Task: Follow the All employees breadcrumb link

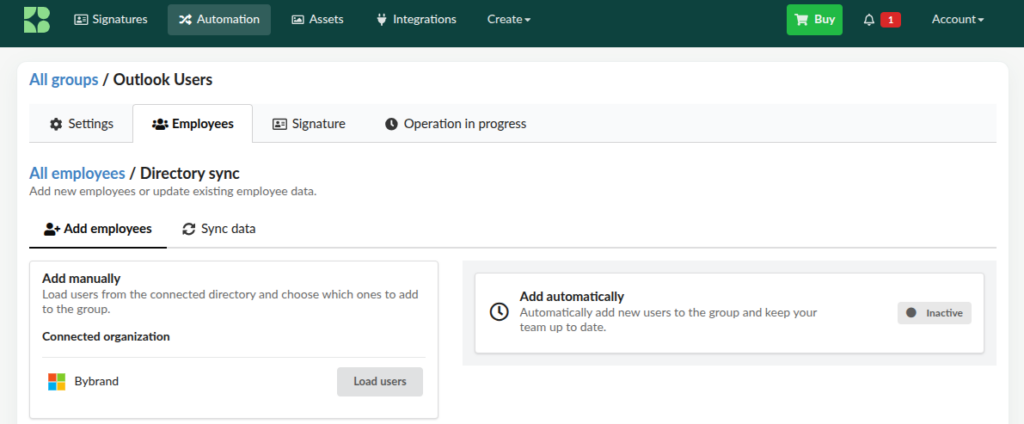Action: pos(77,173)
